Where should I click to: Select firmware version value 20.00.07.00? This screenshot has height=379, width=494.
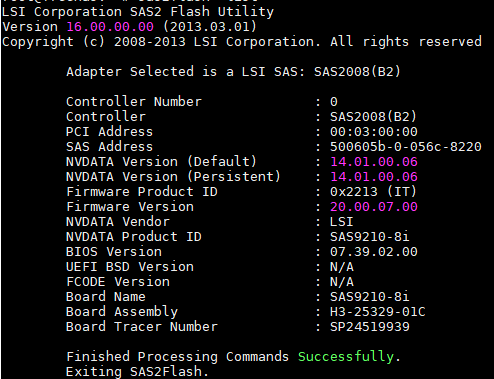pyautogui.click(x=374, y=207)
